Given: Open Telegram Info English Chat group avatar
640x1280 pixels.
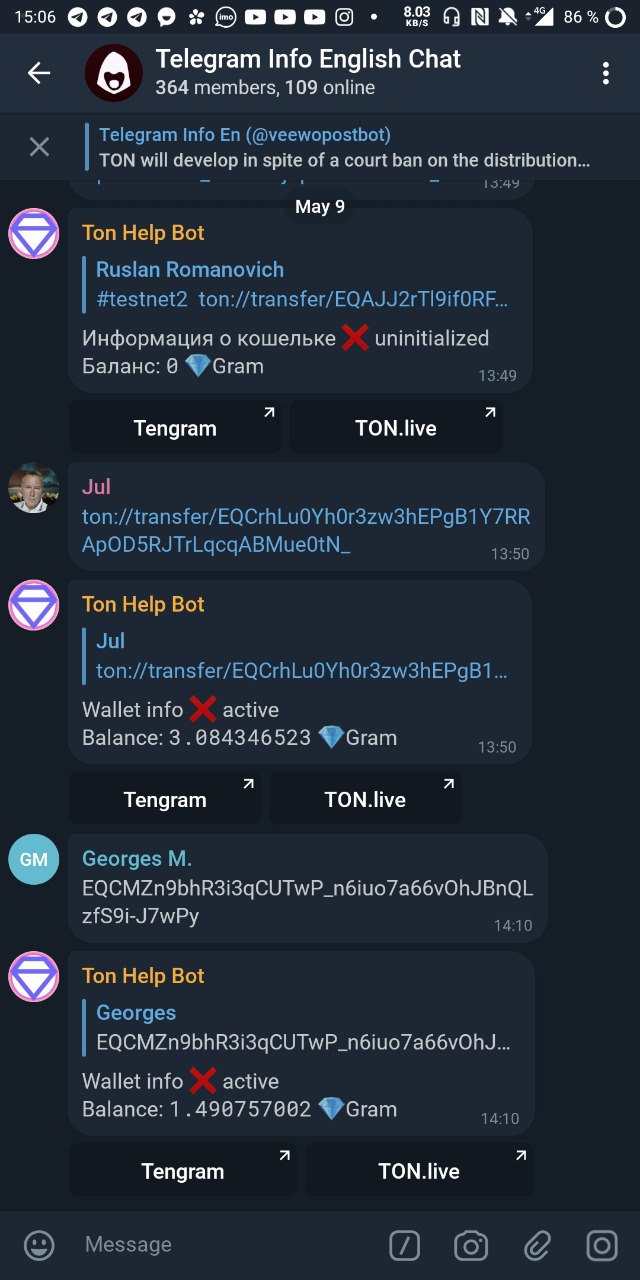Looking at the screenshot, I should pyautogui.click(x=113, y=73).
